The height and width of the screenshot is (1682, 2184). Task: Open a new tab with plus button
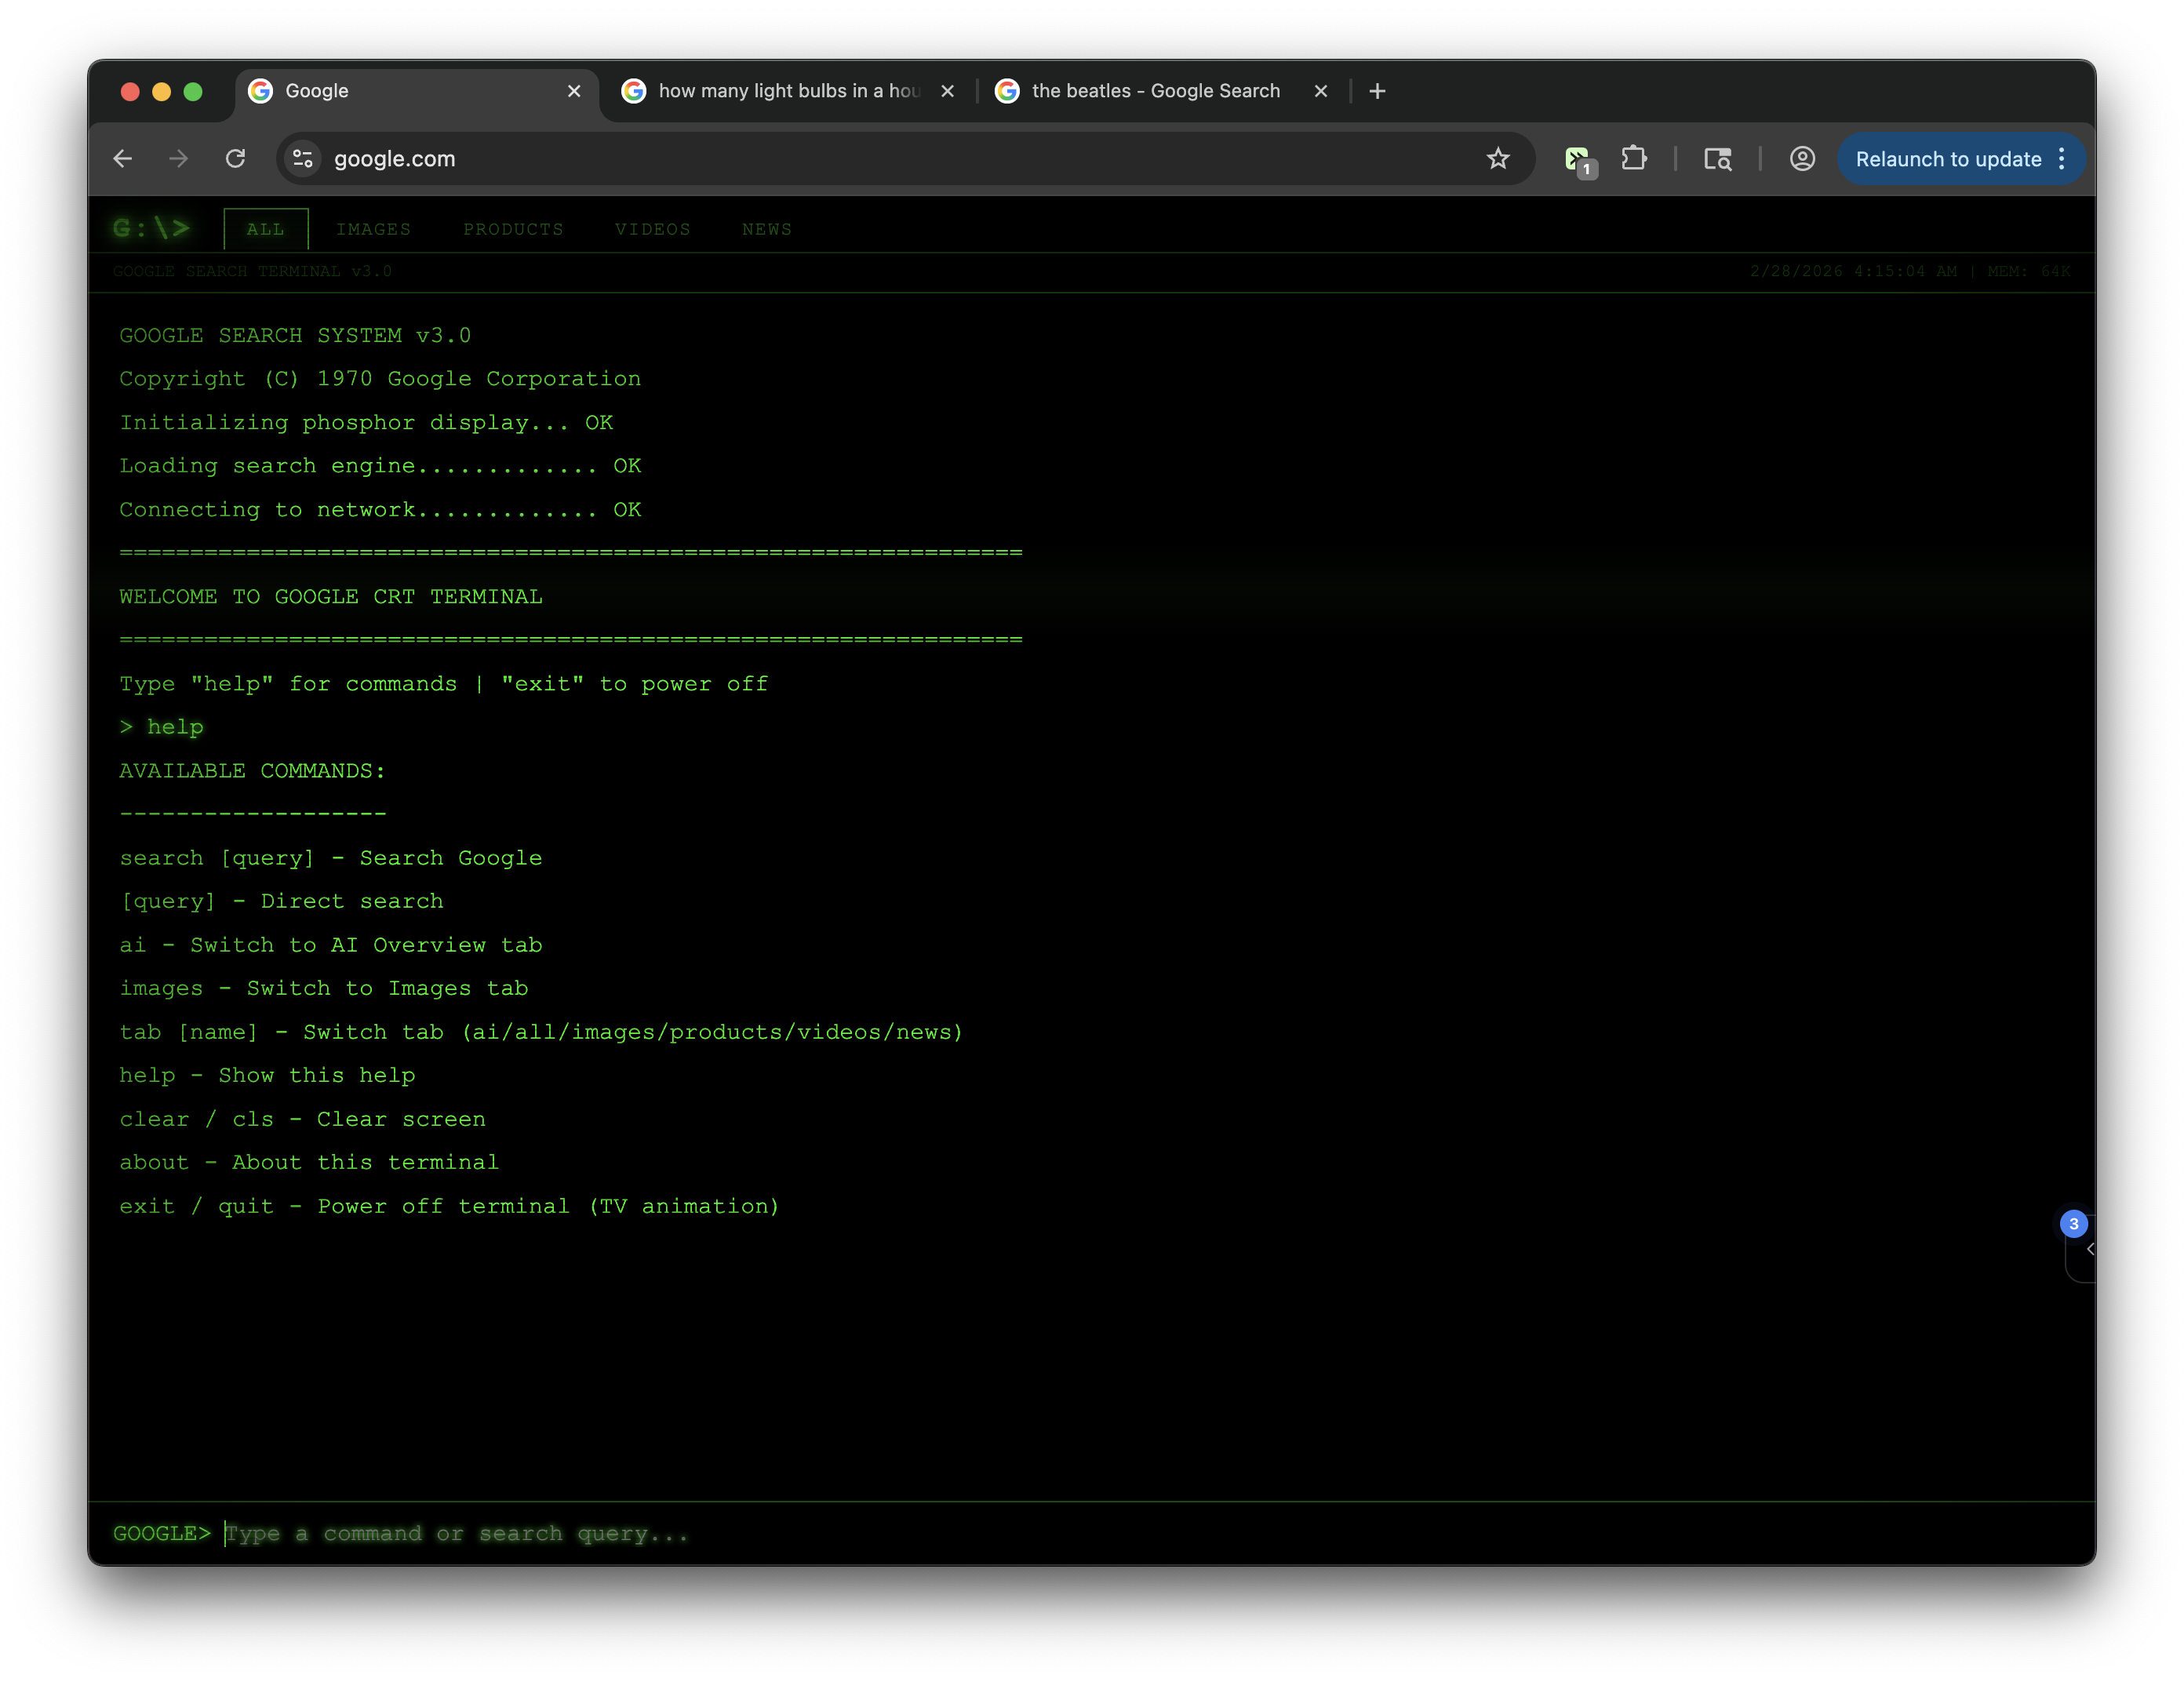click(1377, 91)
